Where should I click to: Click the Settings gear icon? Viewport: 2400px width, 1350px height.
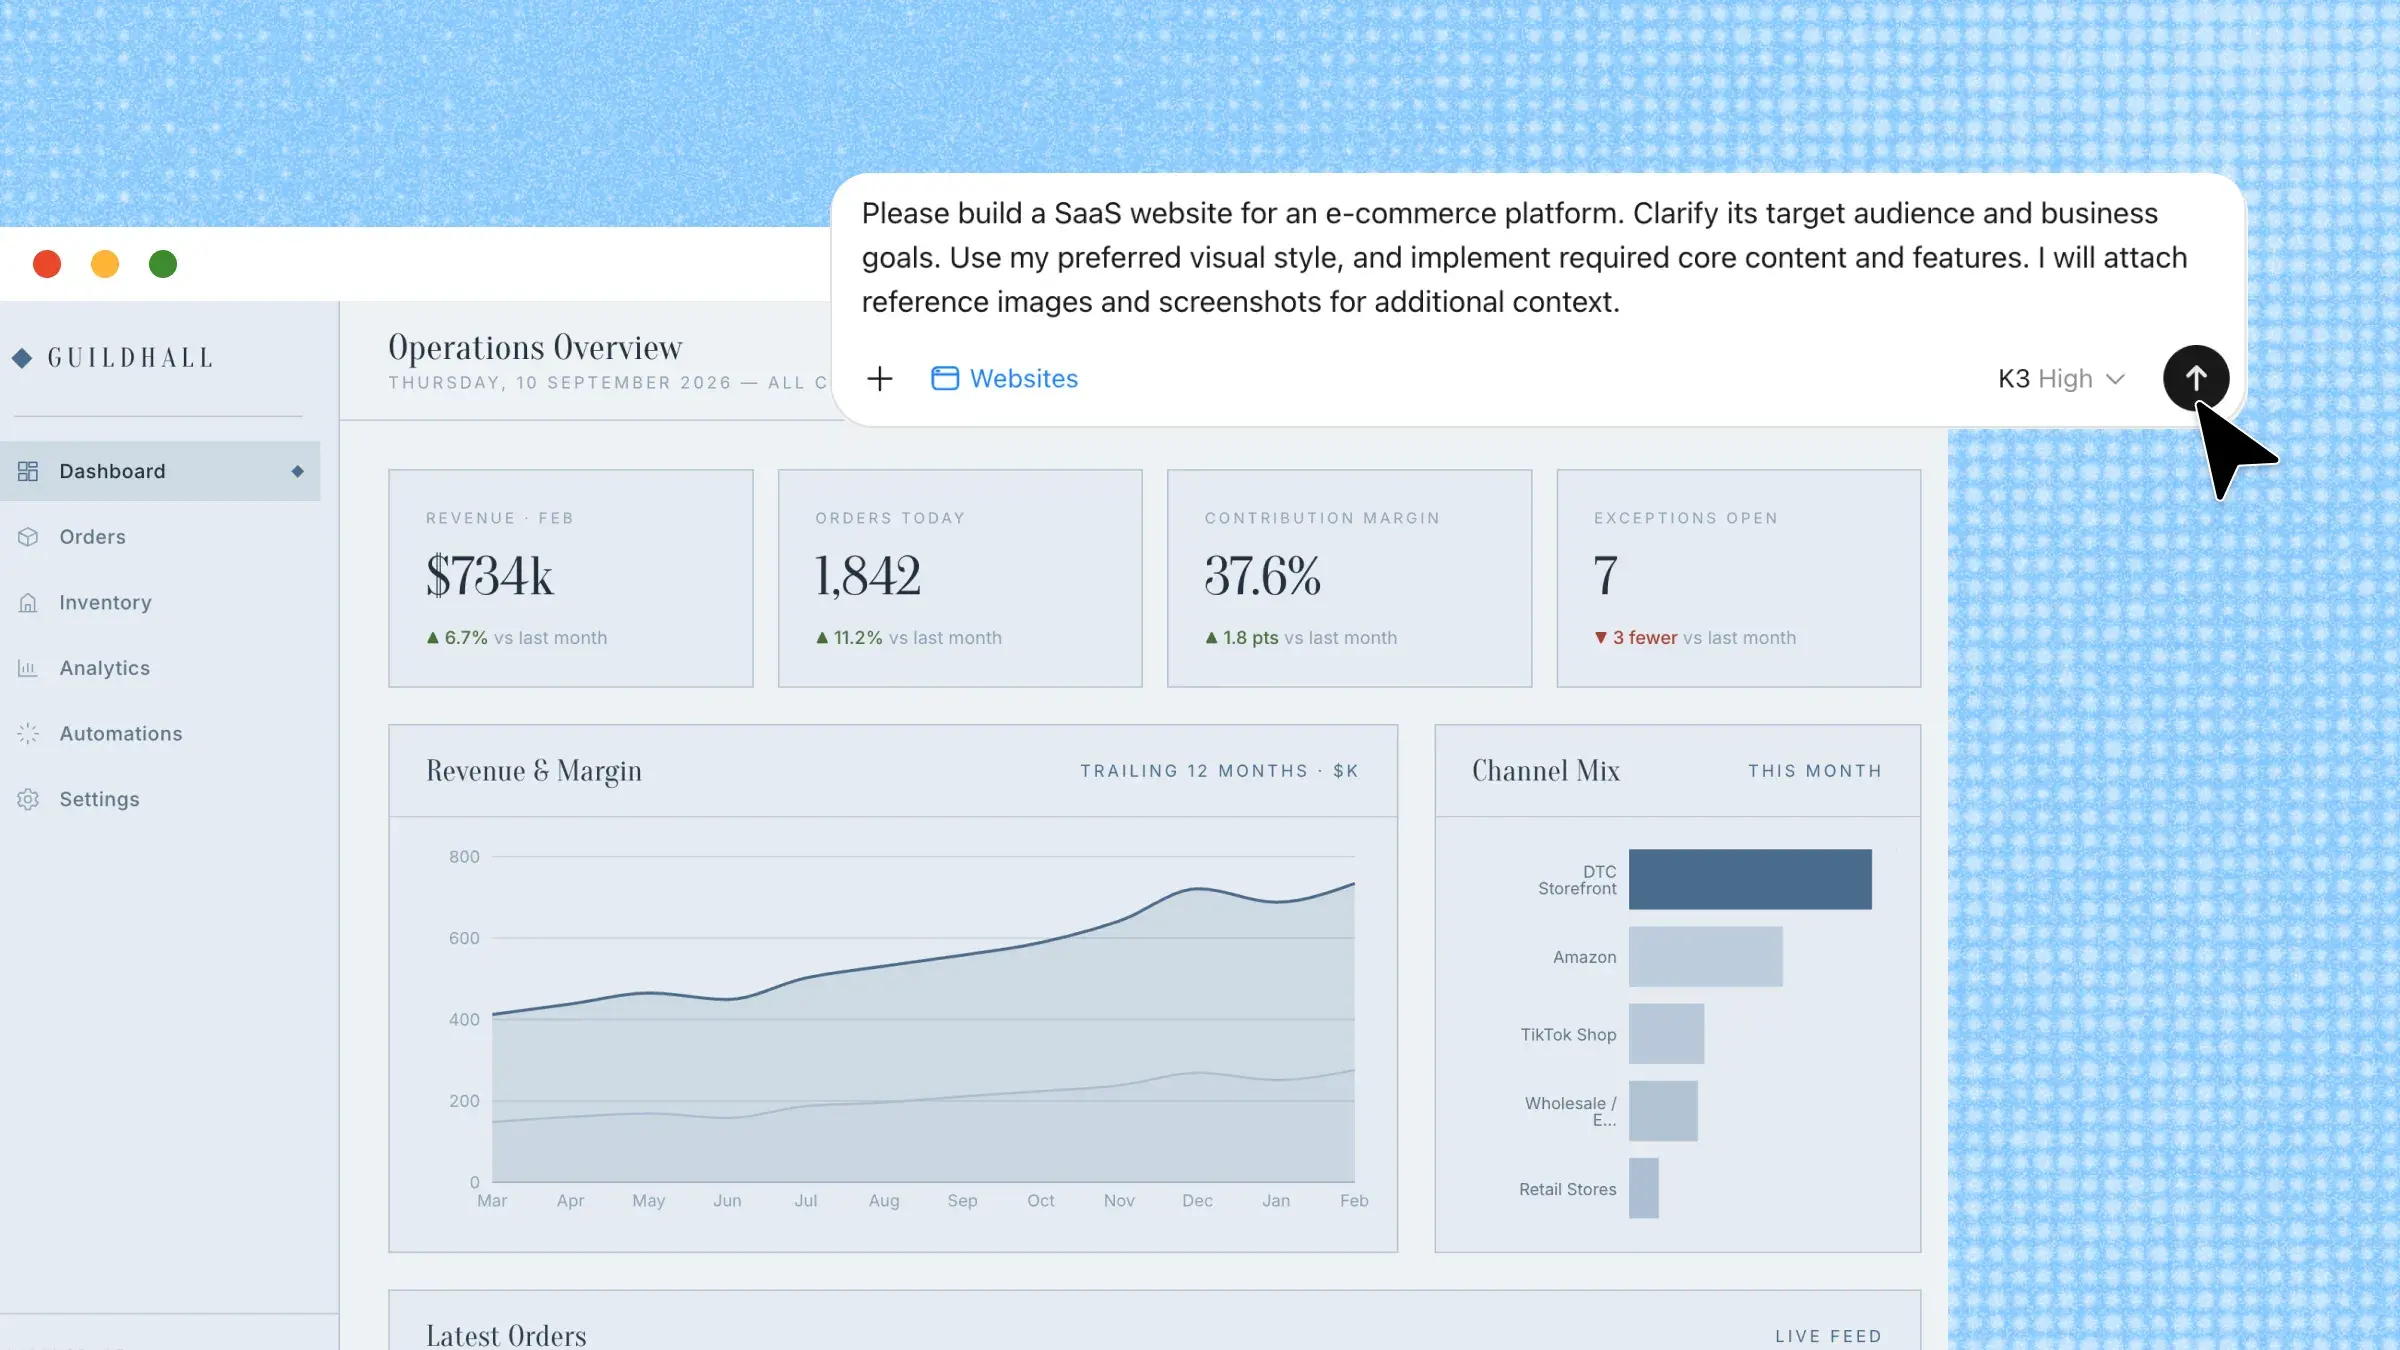click(28, 799)
